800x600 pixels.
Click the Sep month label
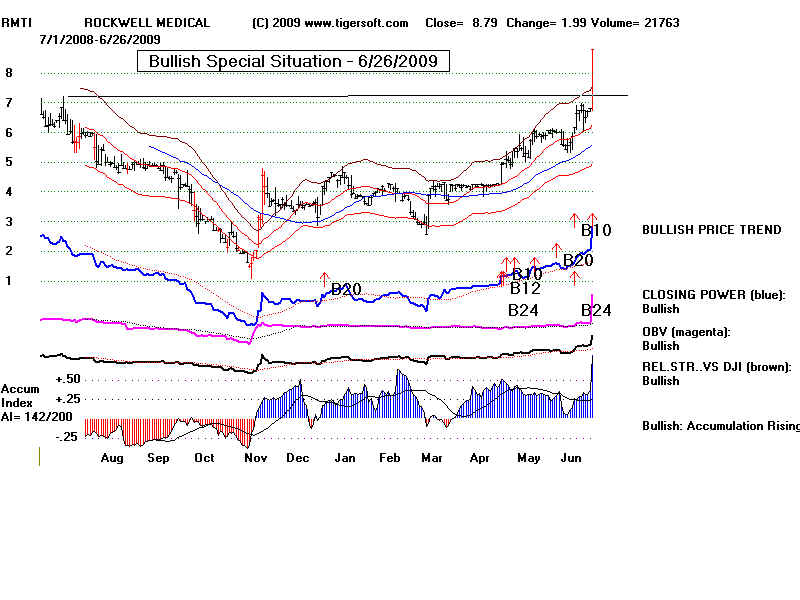(x=158, y=458)
